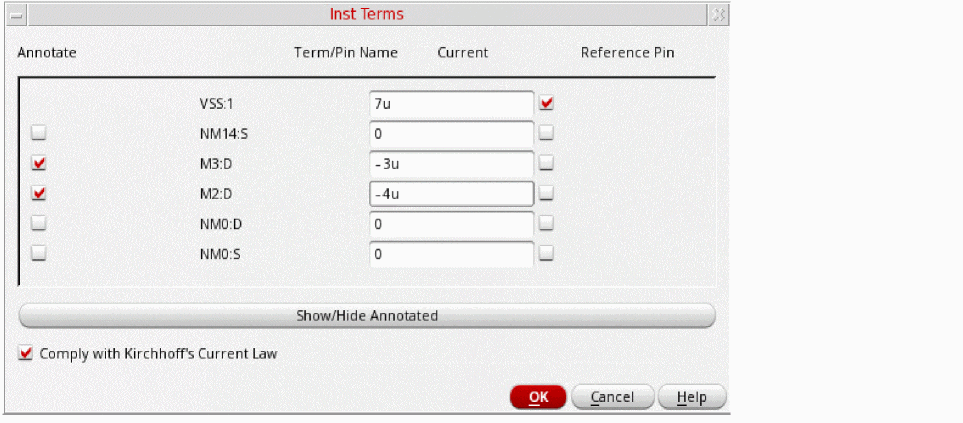The height and width of the screenshot is (423, 963).
Task: Enable reference pin for NM0:D
Action: point(546,223)
